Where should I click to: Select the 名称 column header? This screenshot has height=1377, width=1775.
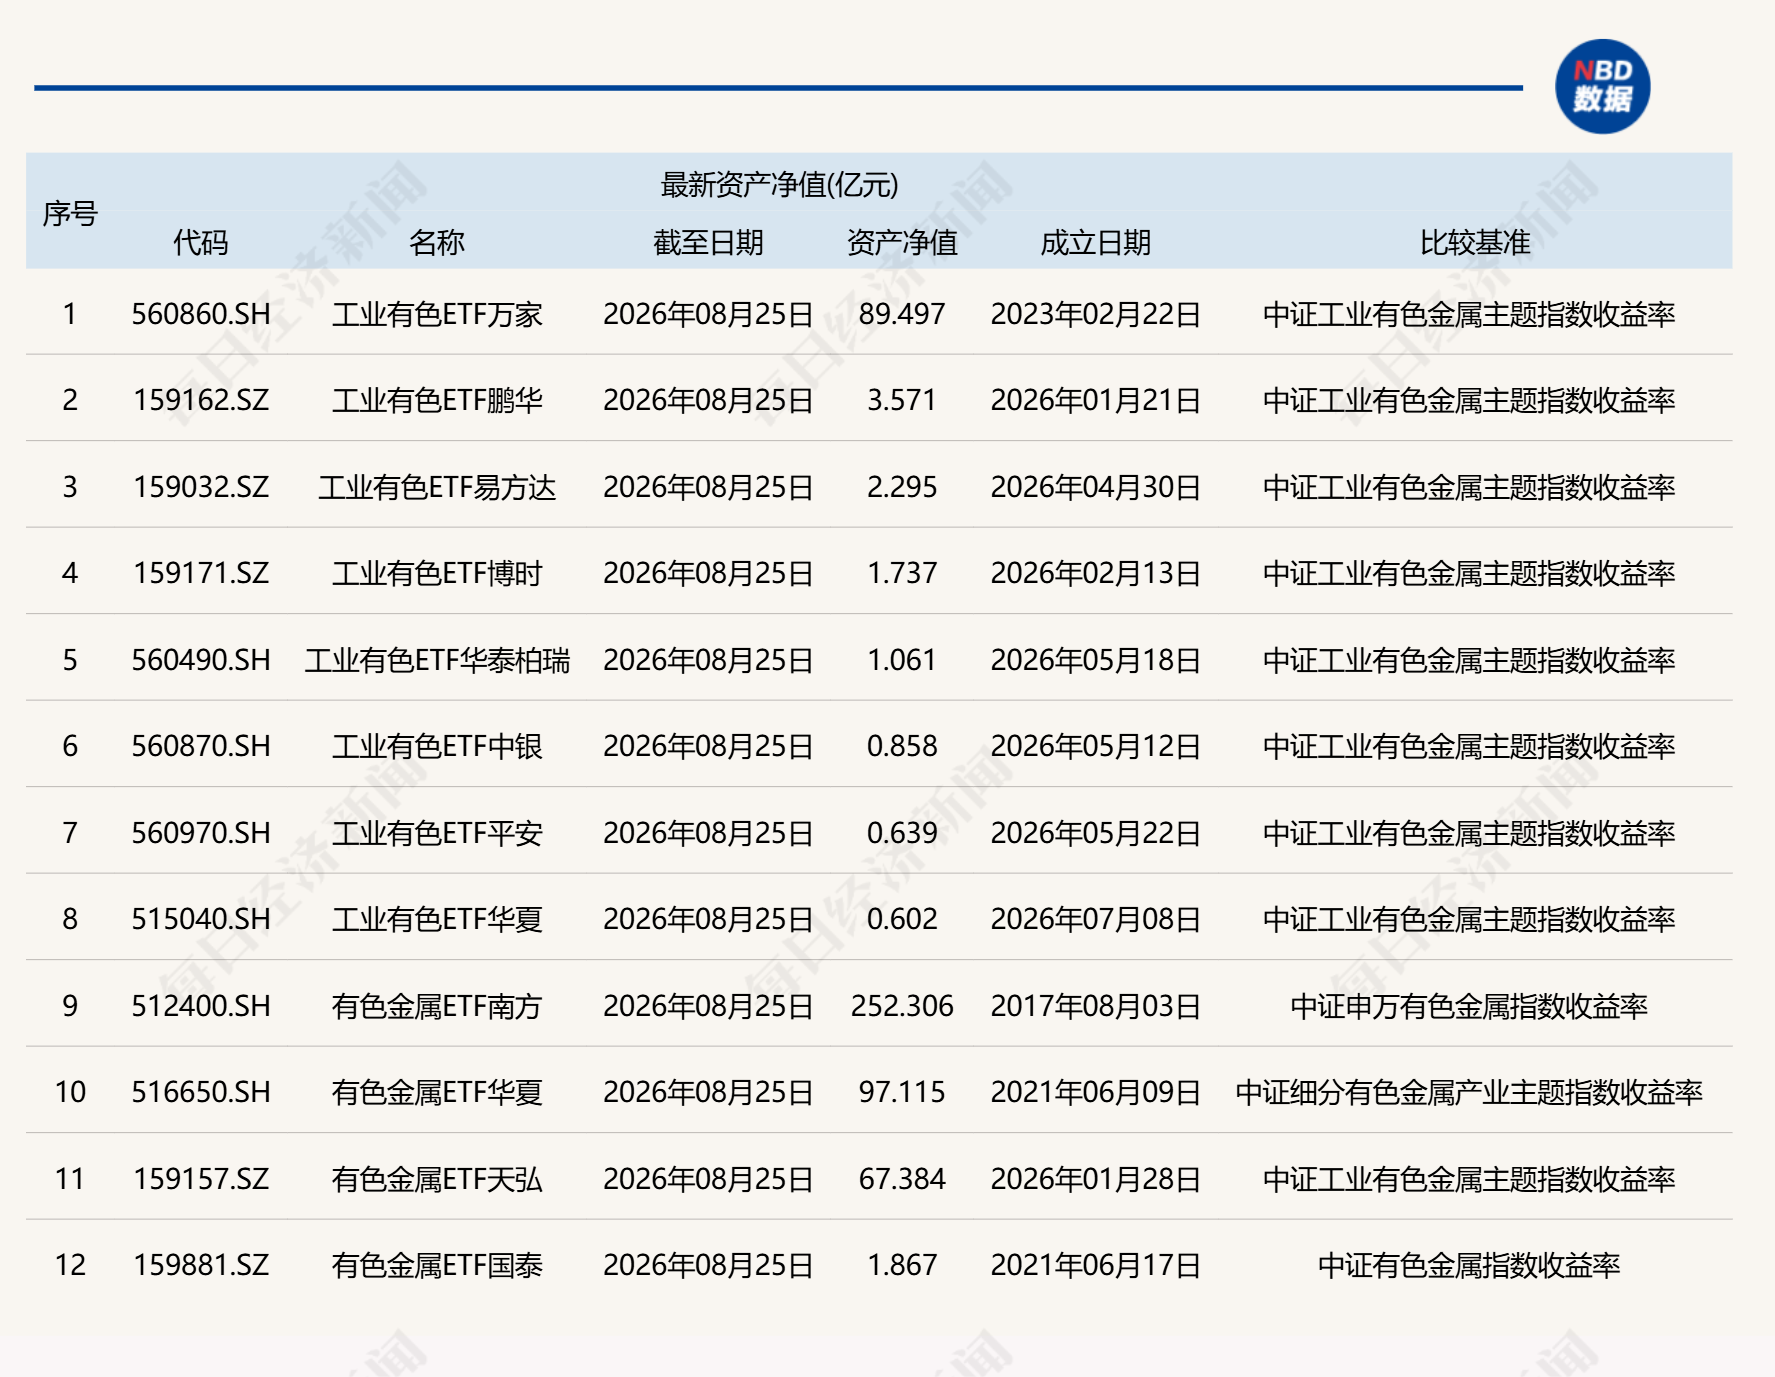437,242
